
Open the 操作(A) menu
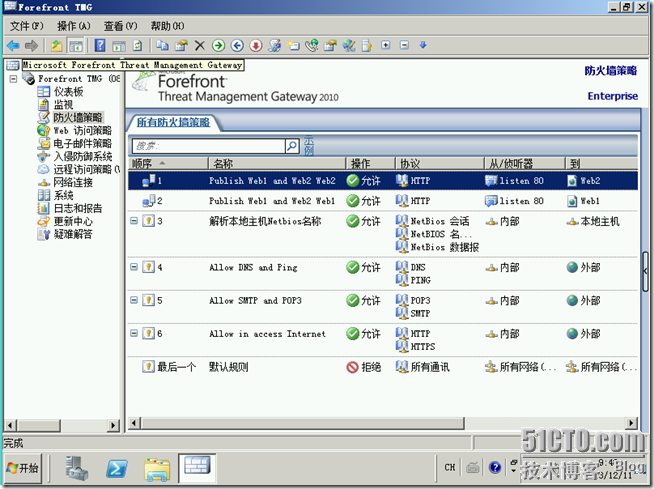(73, 26)
